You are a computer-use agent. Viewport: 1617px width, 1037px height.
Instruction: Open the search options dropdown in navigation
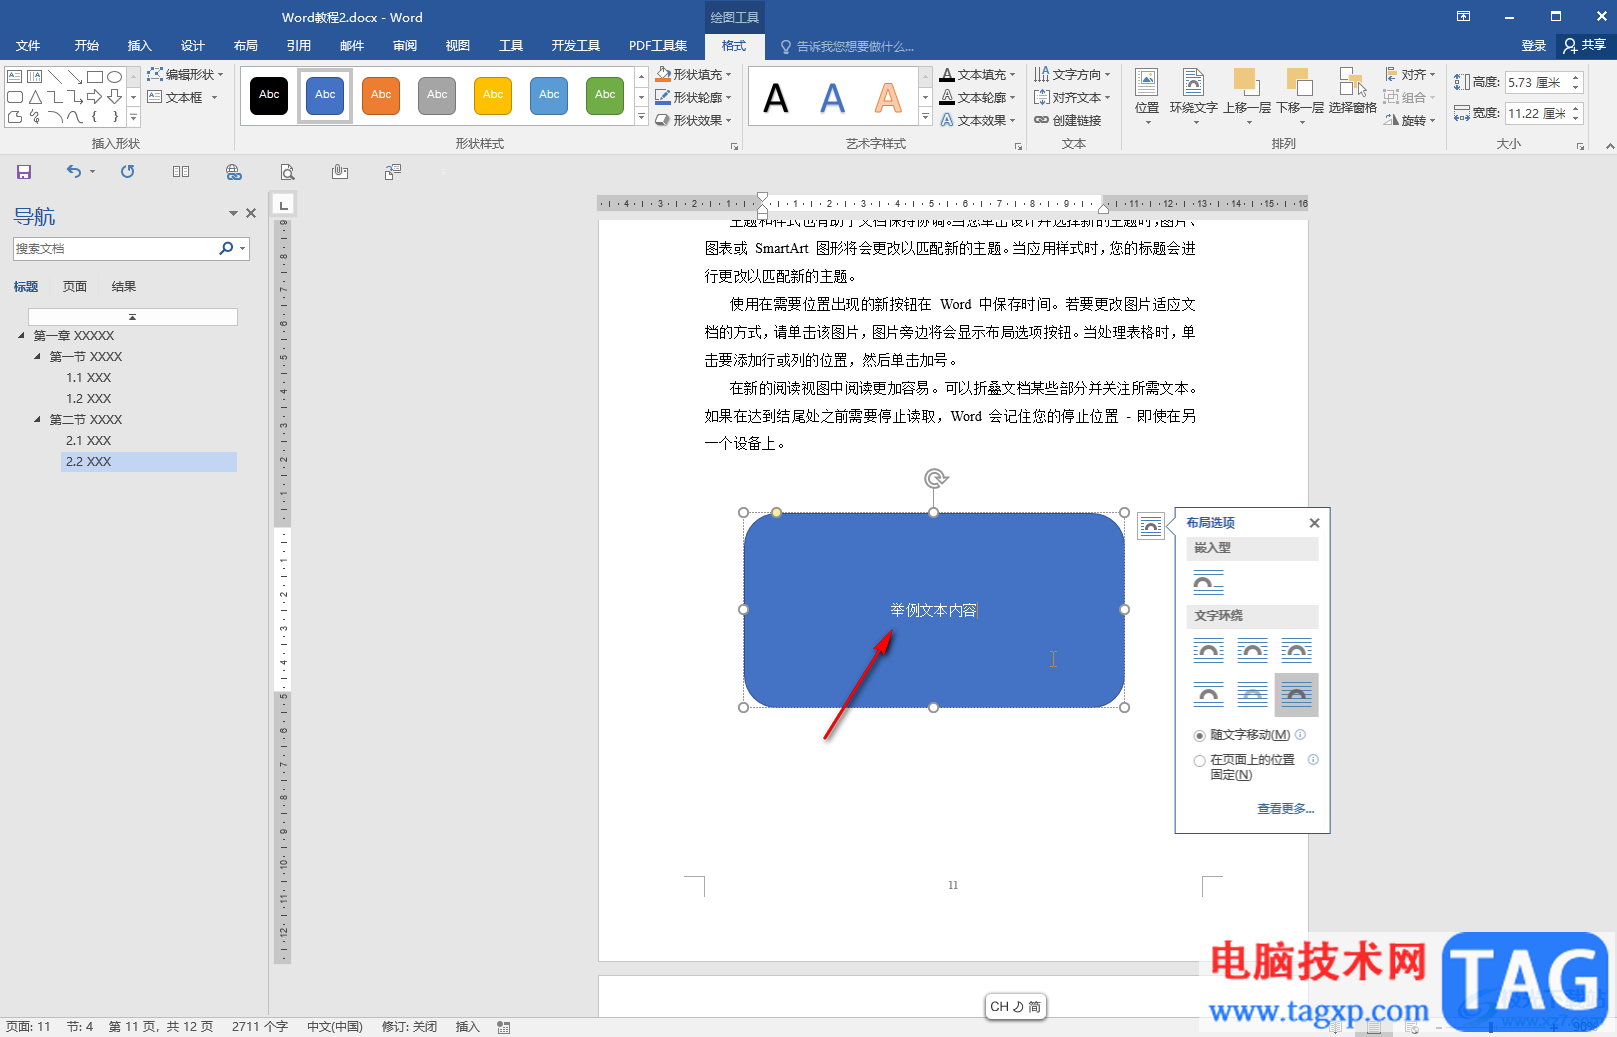point(243,248)
